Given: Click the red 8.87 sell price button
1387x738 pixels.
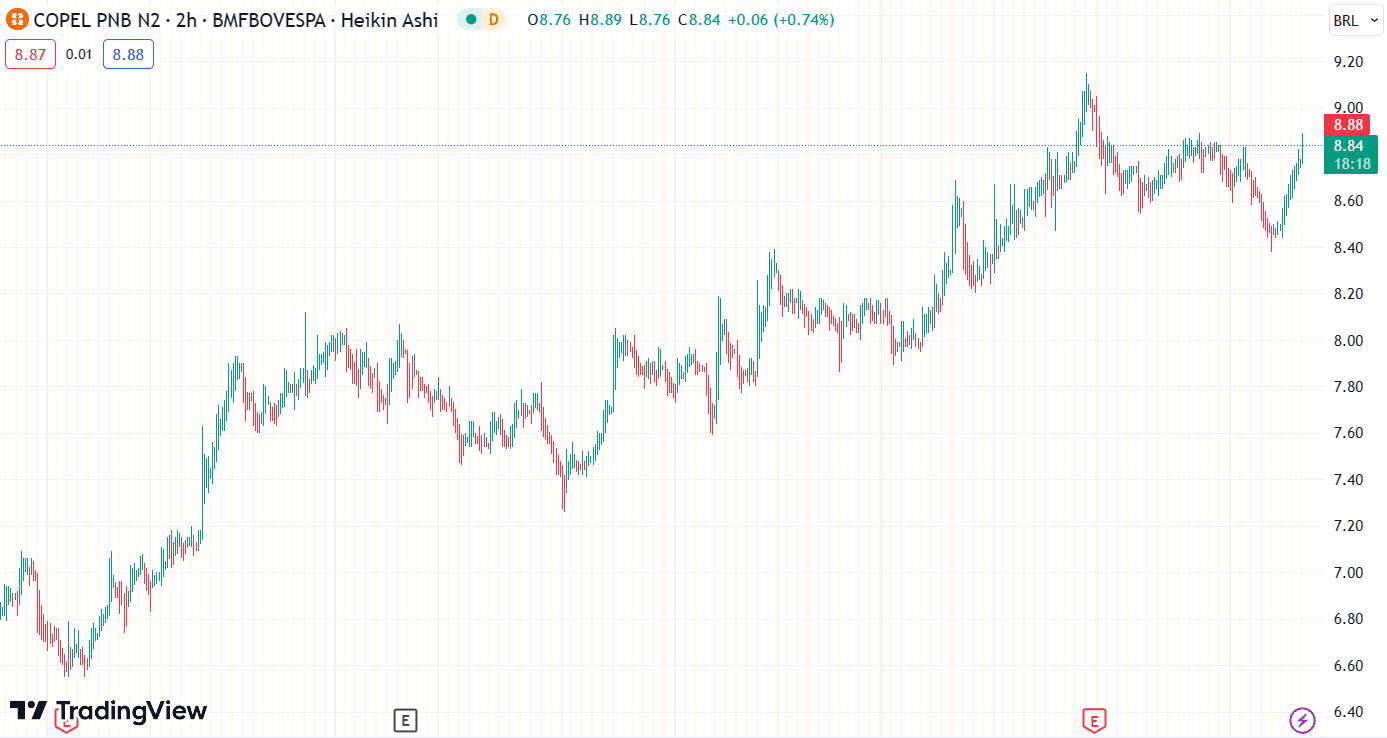Looking at the screenshot, I should [x=30, y=54].
